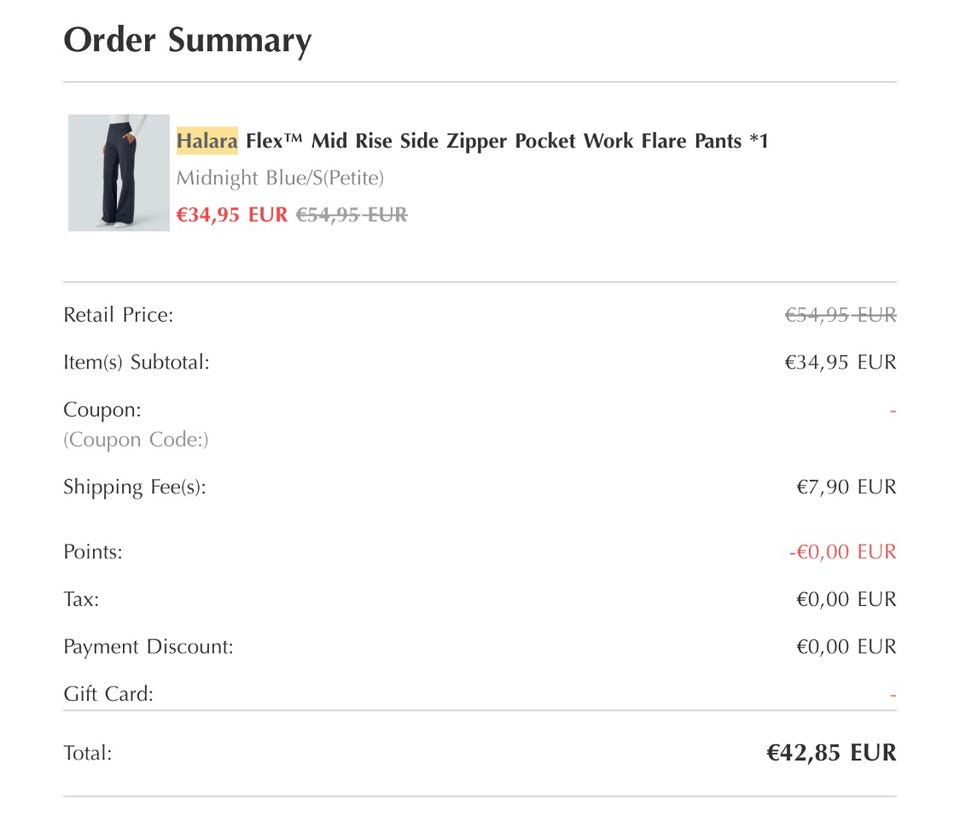This screenshot has width=960, height=816.
Task: Click the red €34,95 EUR sale price
Action: point(232,214)
